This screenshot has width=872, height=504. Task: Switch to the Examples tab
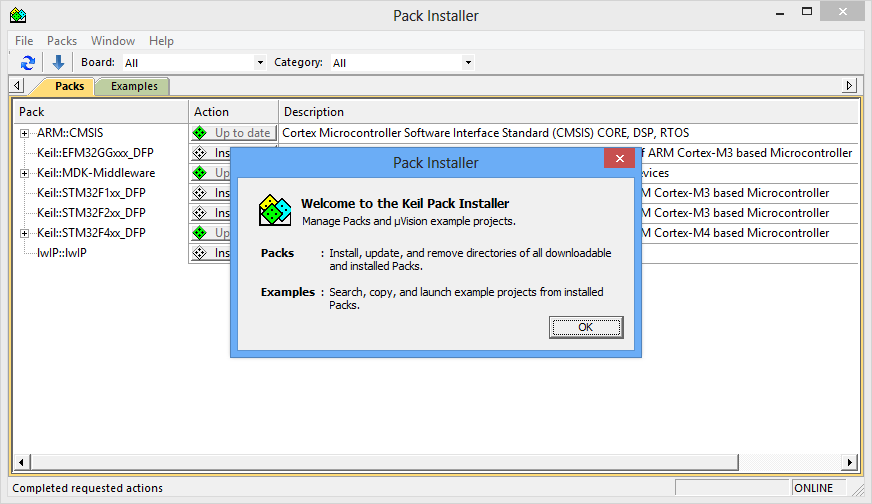click(134, 86)
